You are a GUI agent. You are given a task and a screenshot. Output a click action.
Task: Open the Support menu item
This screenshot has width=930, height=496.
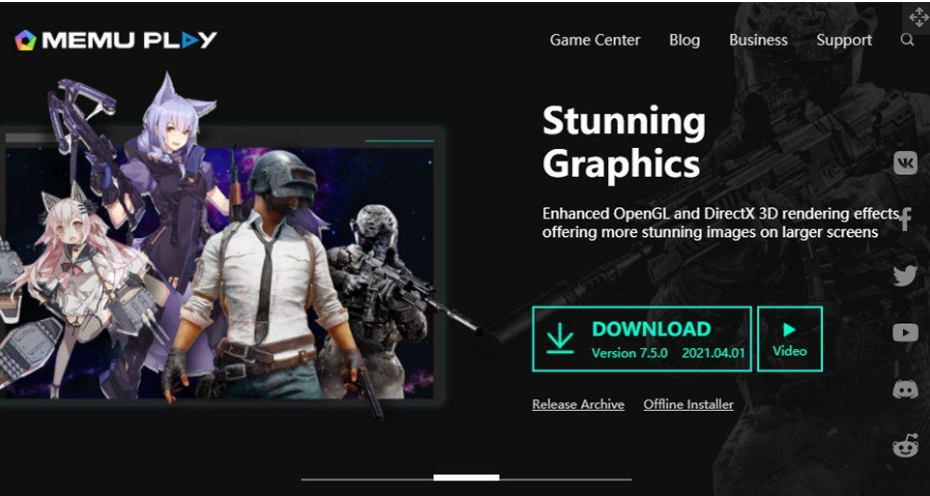pos(844,40)
